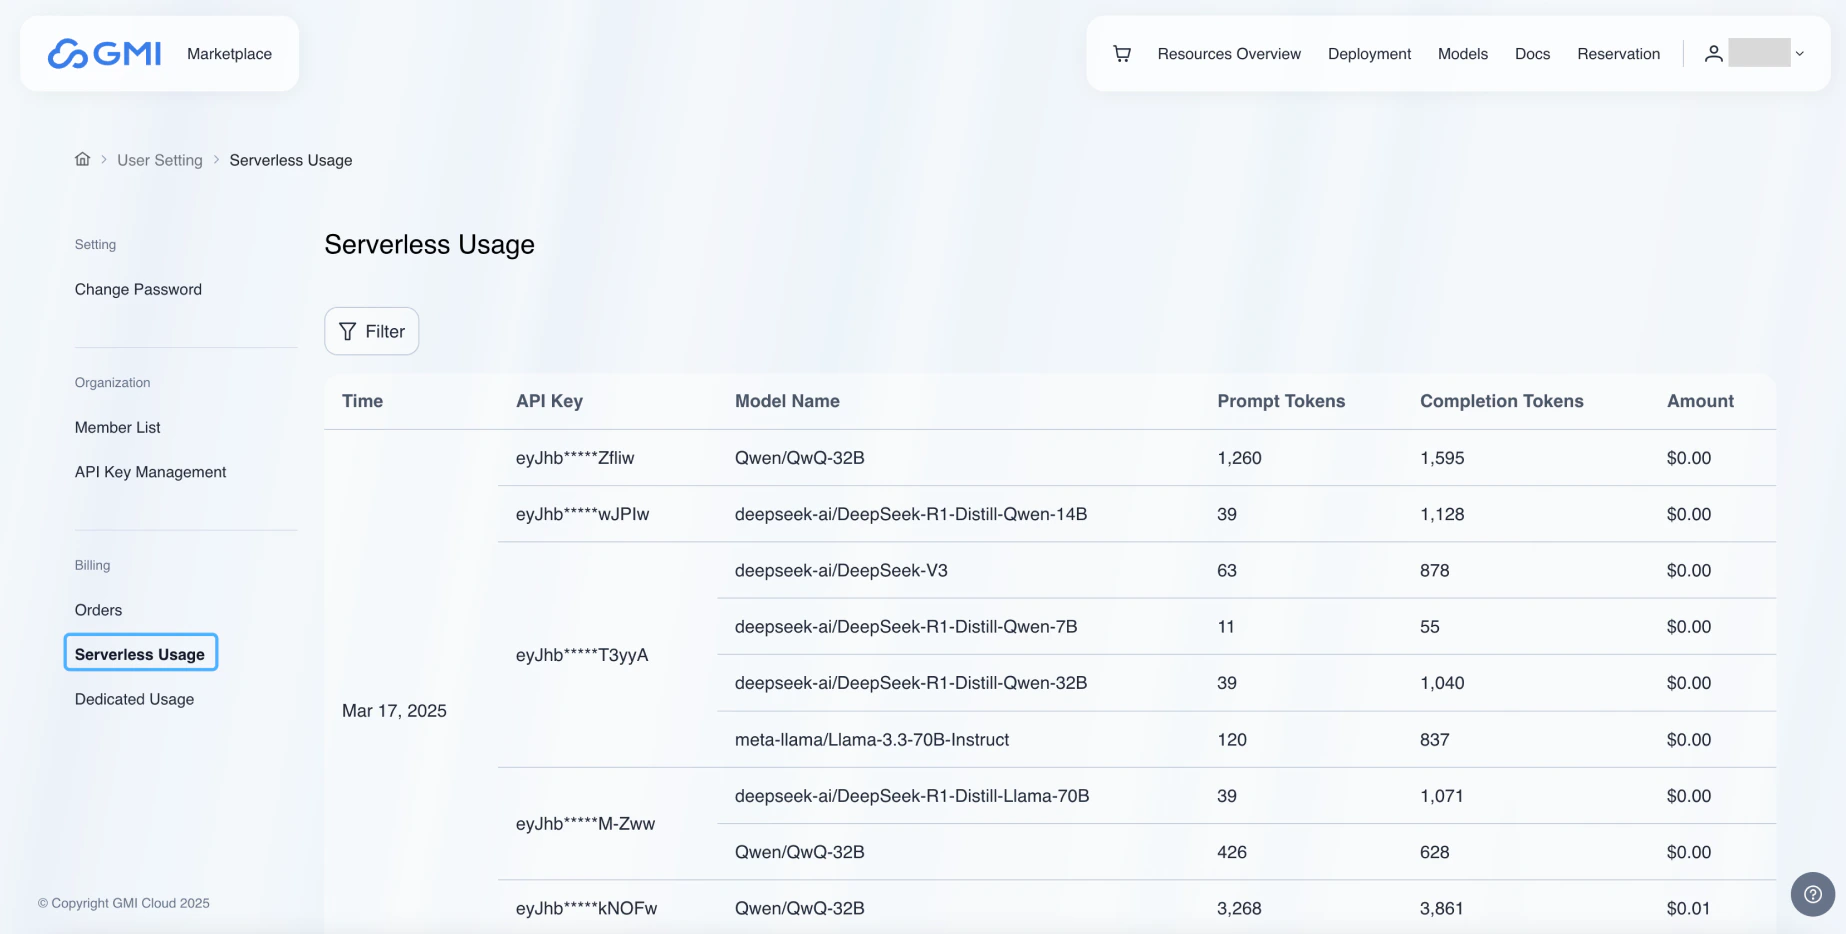Image resolution: width=1846 pixels, height=934 pixels.
Task: Click API key eyJhb*****M-Zww
Action: pos(585,824)
